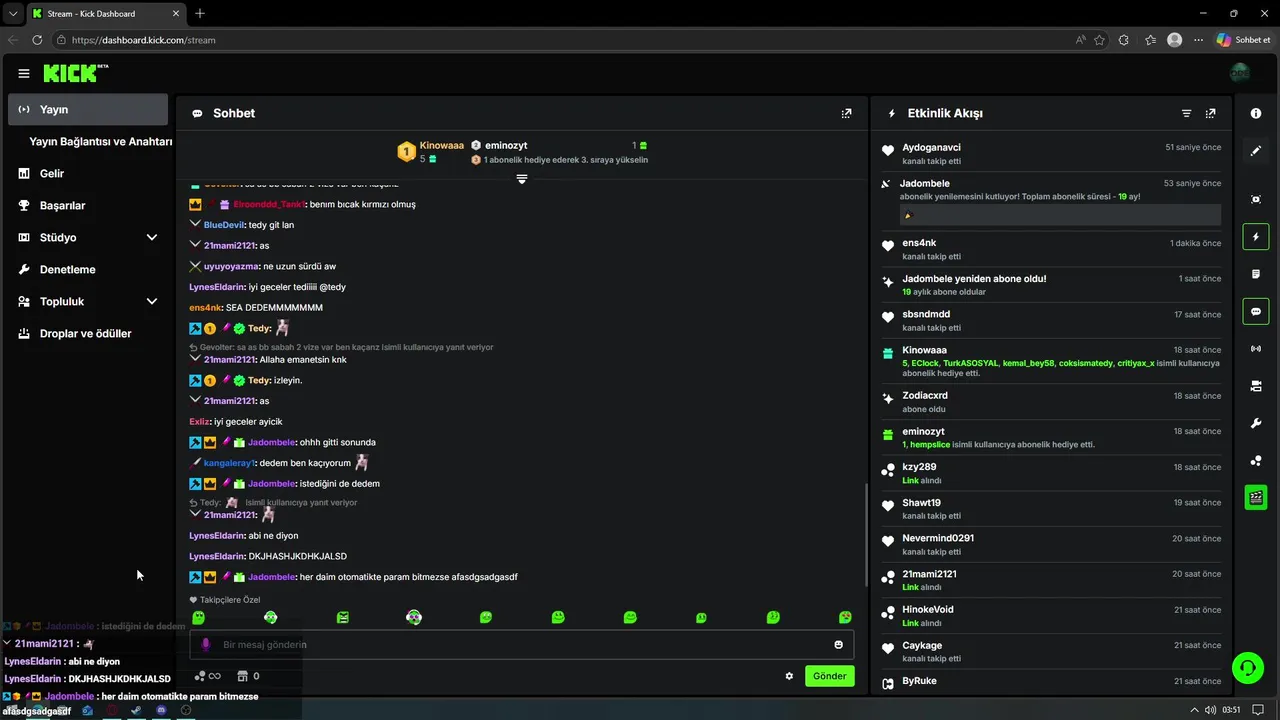Open Droplar ve ödüller menu item
1280x720 pixels.
pyautogui.click(x=88, y=333)
